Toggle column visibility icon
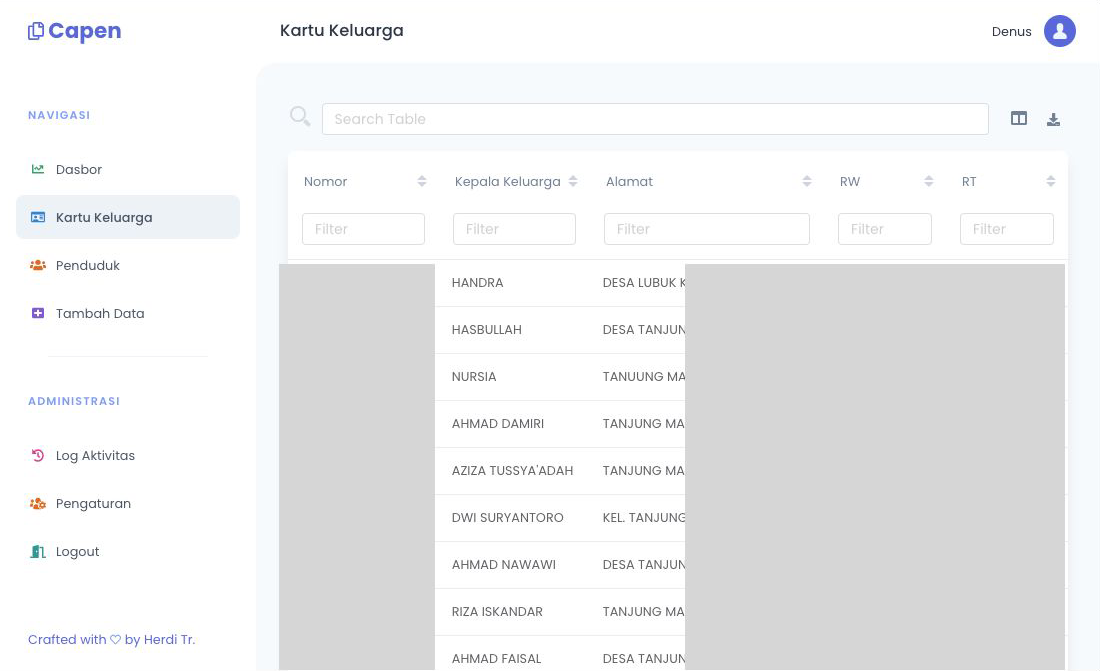Image resolution: width=1100 pixels, height=671 pixels. (x=1018, y=118)
